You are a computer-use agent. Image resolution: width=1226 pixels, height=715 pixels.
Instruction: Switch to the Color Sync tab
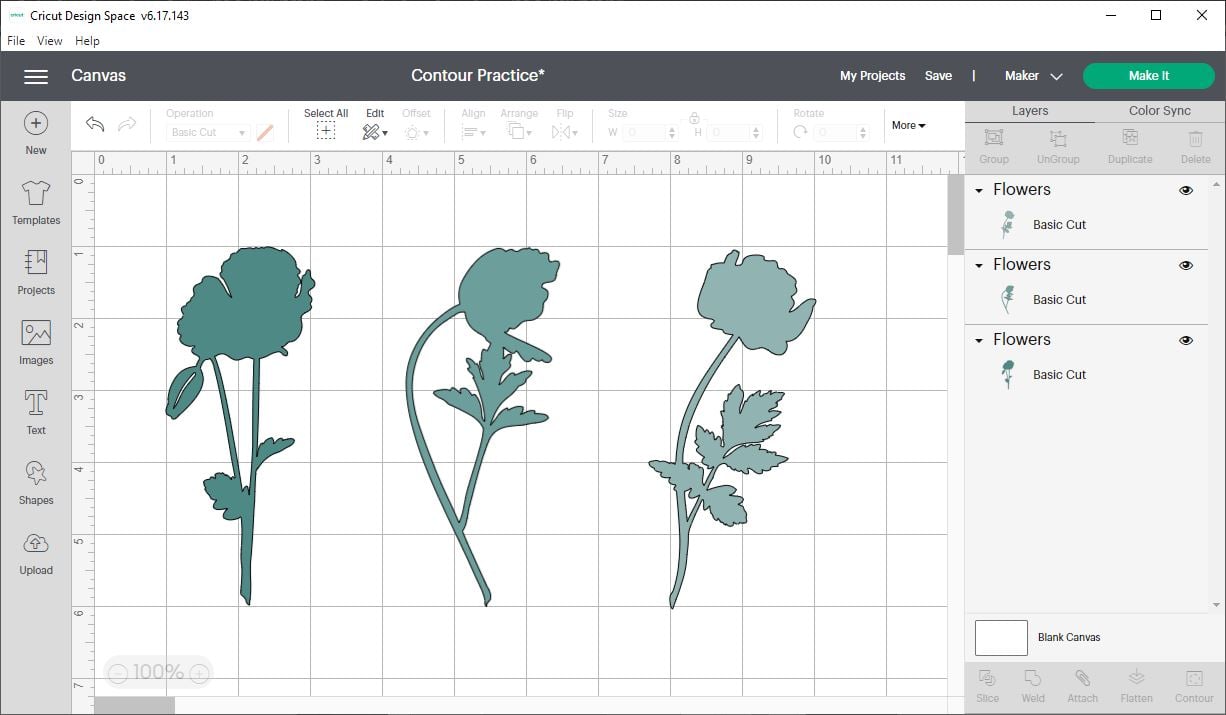tap(1159, 111)
